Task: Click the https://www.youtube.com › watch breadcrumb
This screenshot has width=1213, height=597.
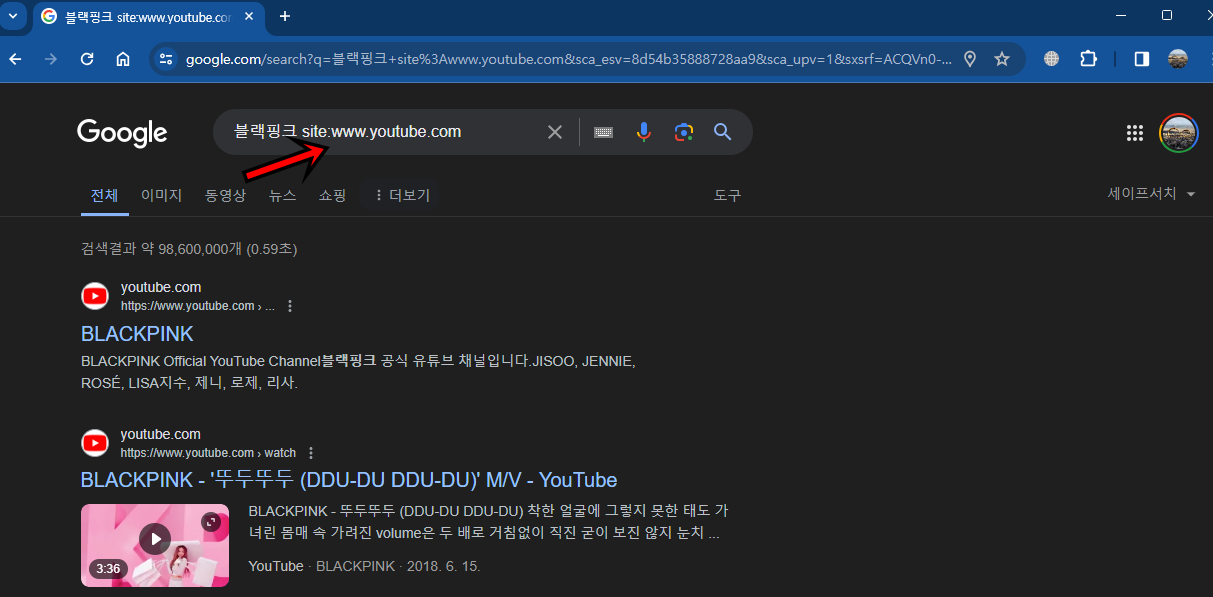Action: 209,453
